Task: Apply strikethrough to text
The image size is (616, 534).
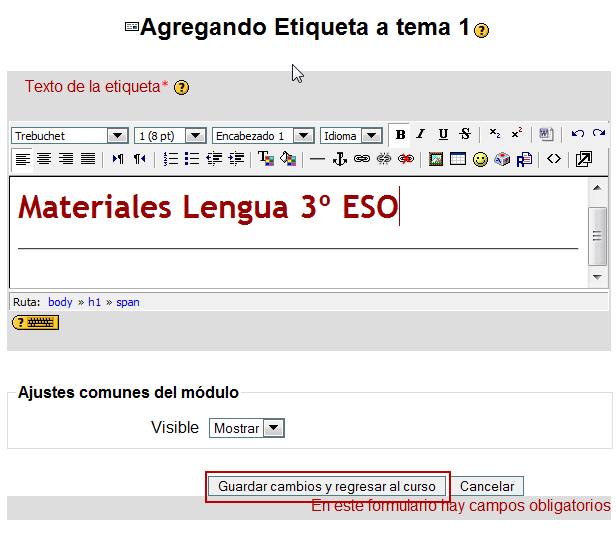Action: tap(465, 135)
